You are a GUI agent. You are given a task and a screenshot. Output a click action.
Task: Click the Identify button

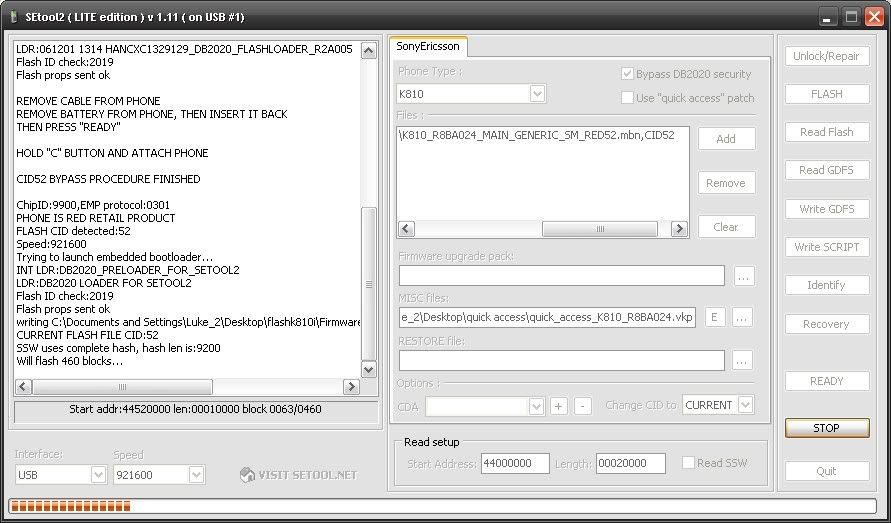click(x=827, y=285)
